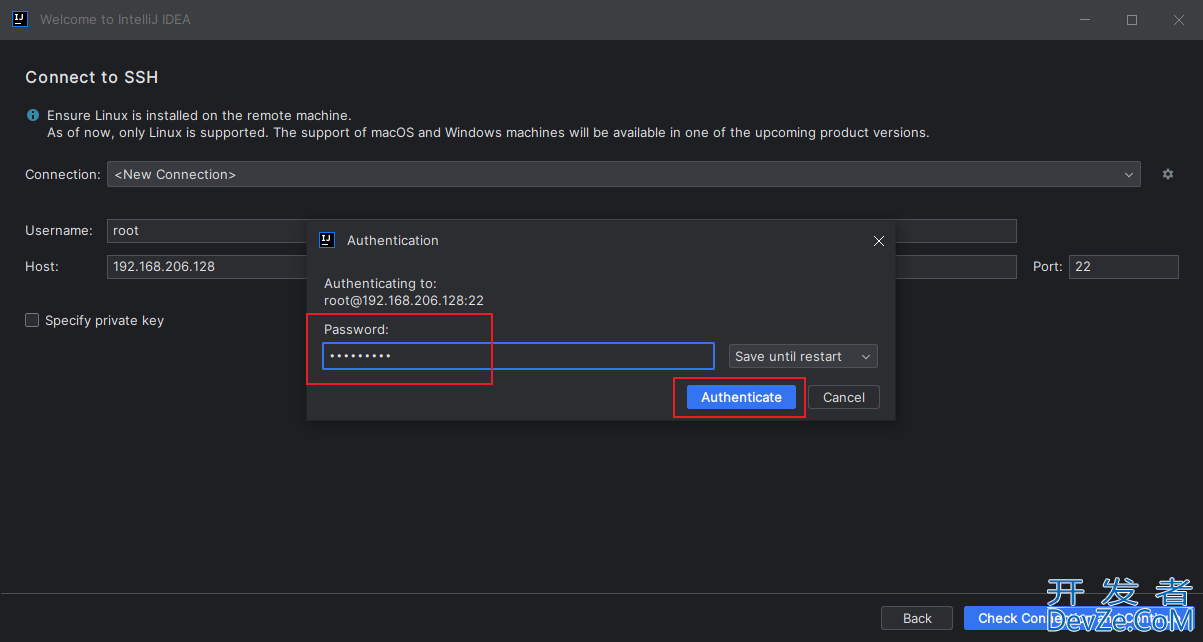The width and height of the screenshot is (1203, 642).
Task: Click the Port field showing 22
Action: tap(1124, 267)
